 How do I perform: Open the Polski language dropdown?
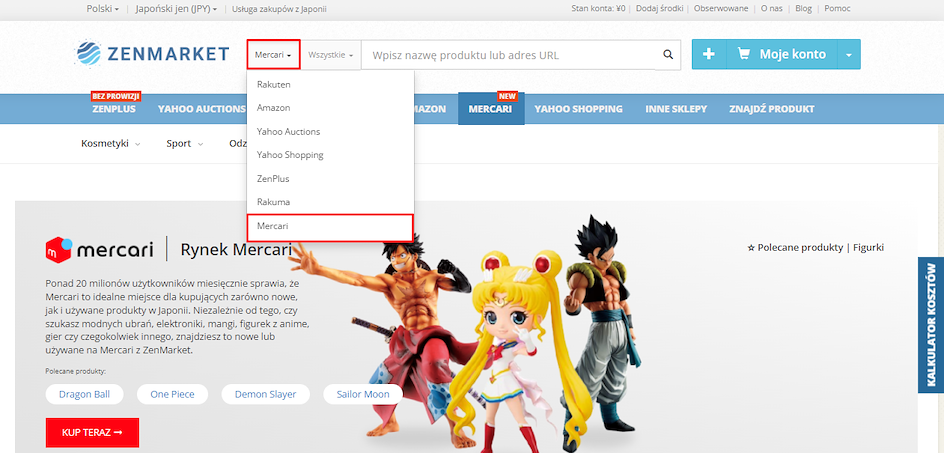102,9
